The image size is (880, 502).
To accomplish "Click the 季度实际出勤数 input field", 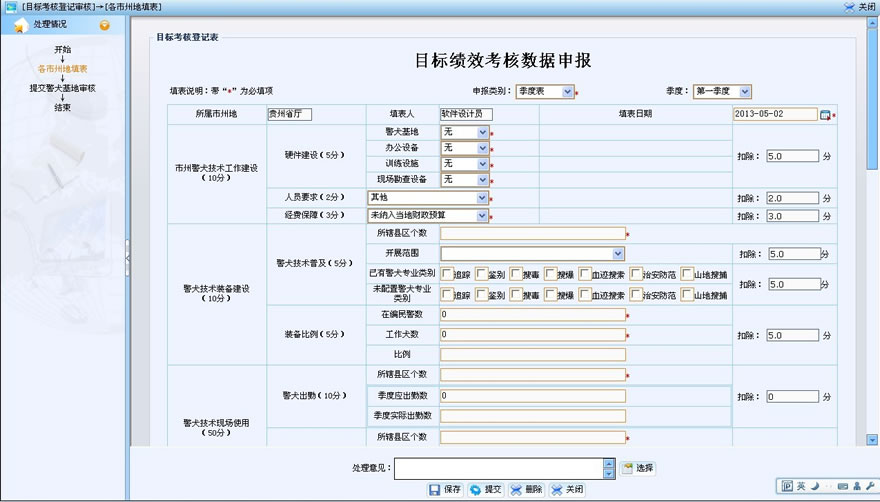I will tap(533, 416).
